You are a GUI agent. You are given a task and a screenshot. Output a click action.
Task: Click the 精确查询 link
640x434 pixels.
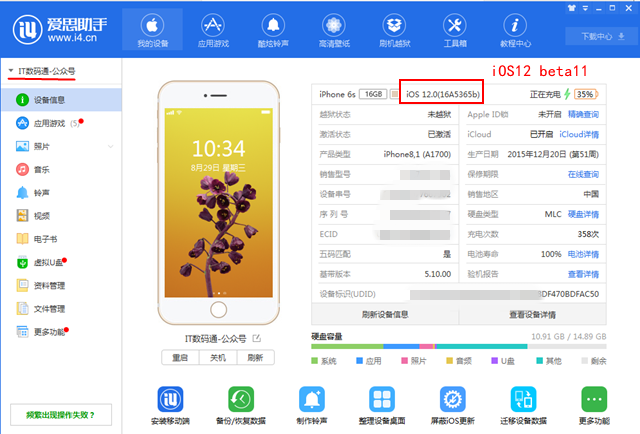tap(583, 114)
